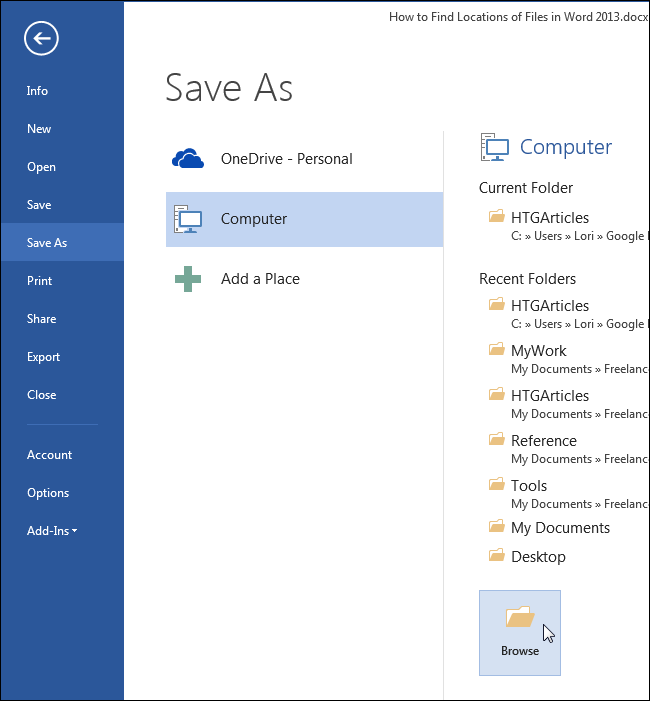
Task: Select the OneDrive cloud icon
Action: [x=188, y=158]
